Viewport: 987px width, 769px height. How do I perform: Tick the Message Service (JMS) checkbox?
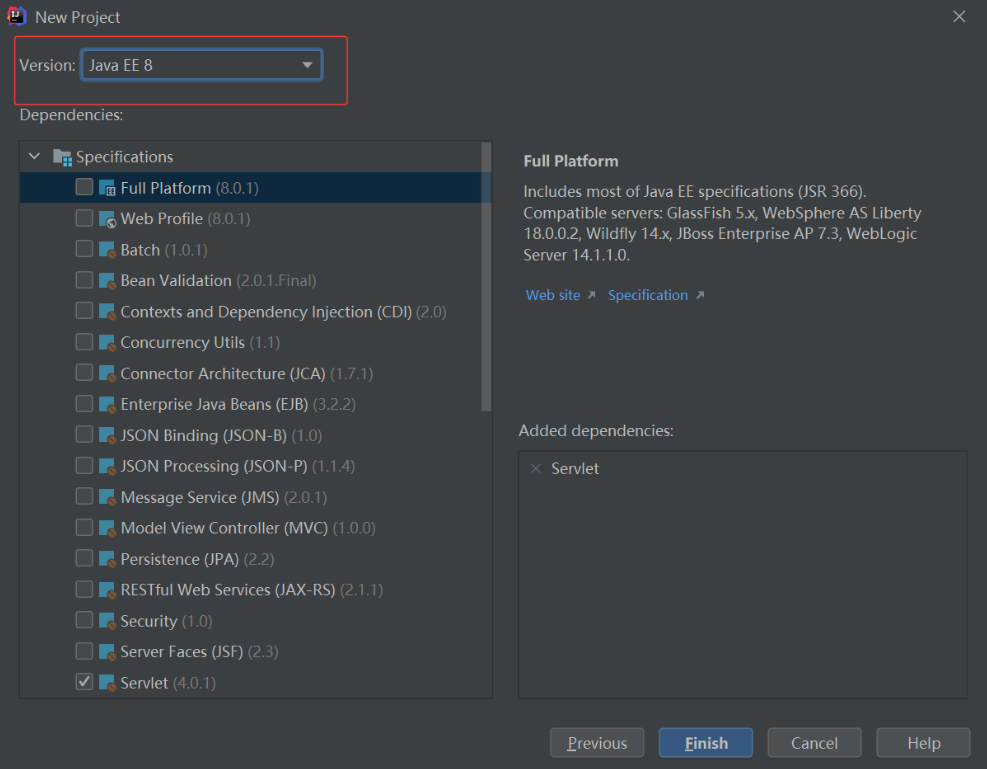click(x=84, y=496)
